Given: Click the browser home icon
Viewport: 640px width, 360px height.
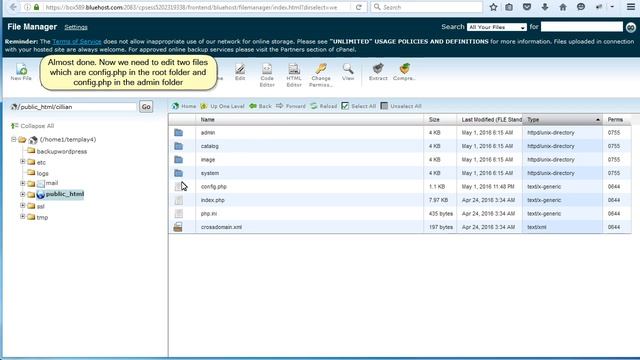Looking at the screenshot, I should coord(563,7).
